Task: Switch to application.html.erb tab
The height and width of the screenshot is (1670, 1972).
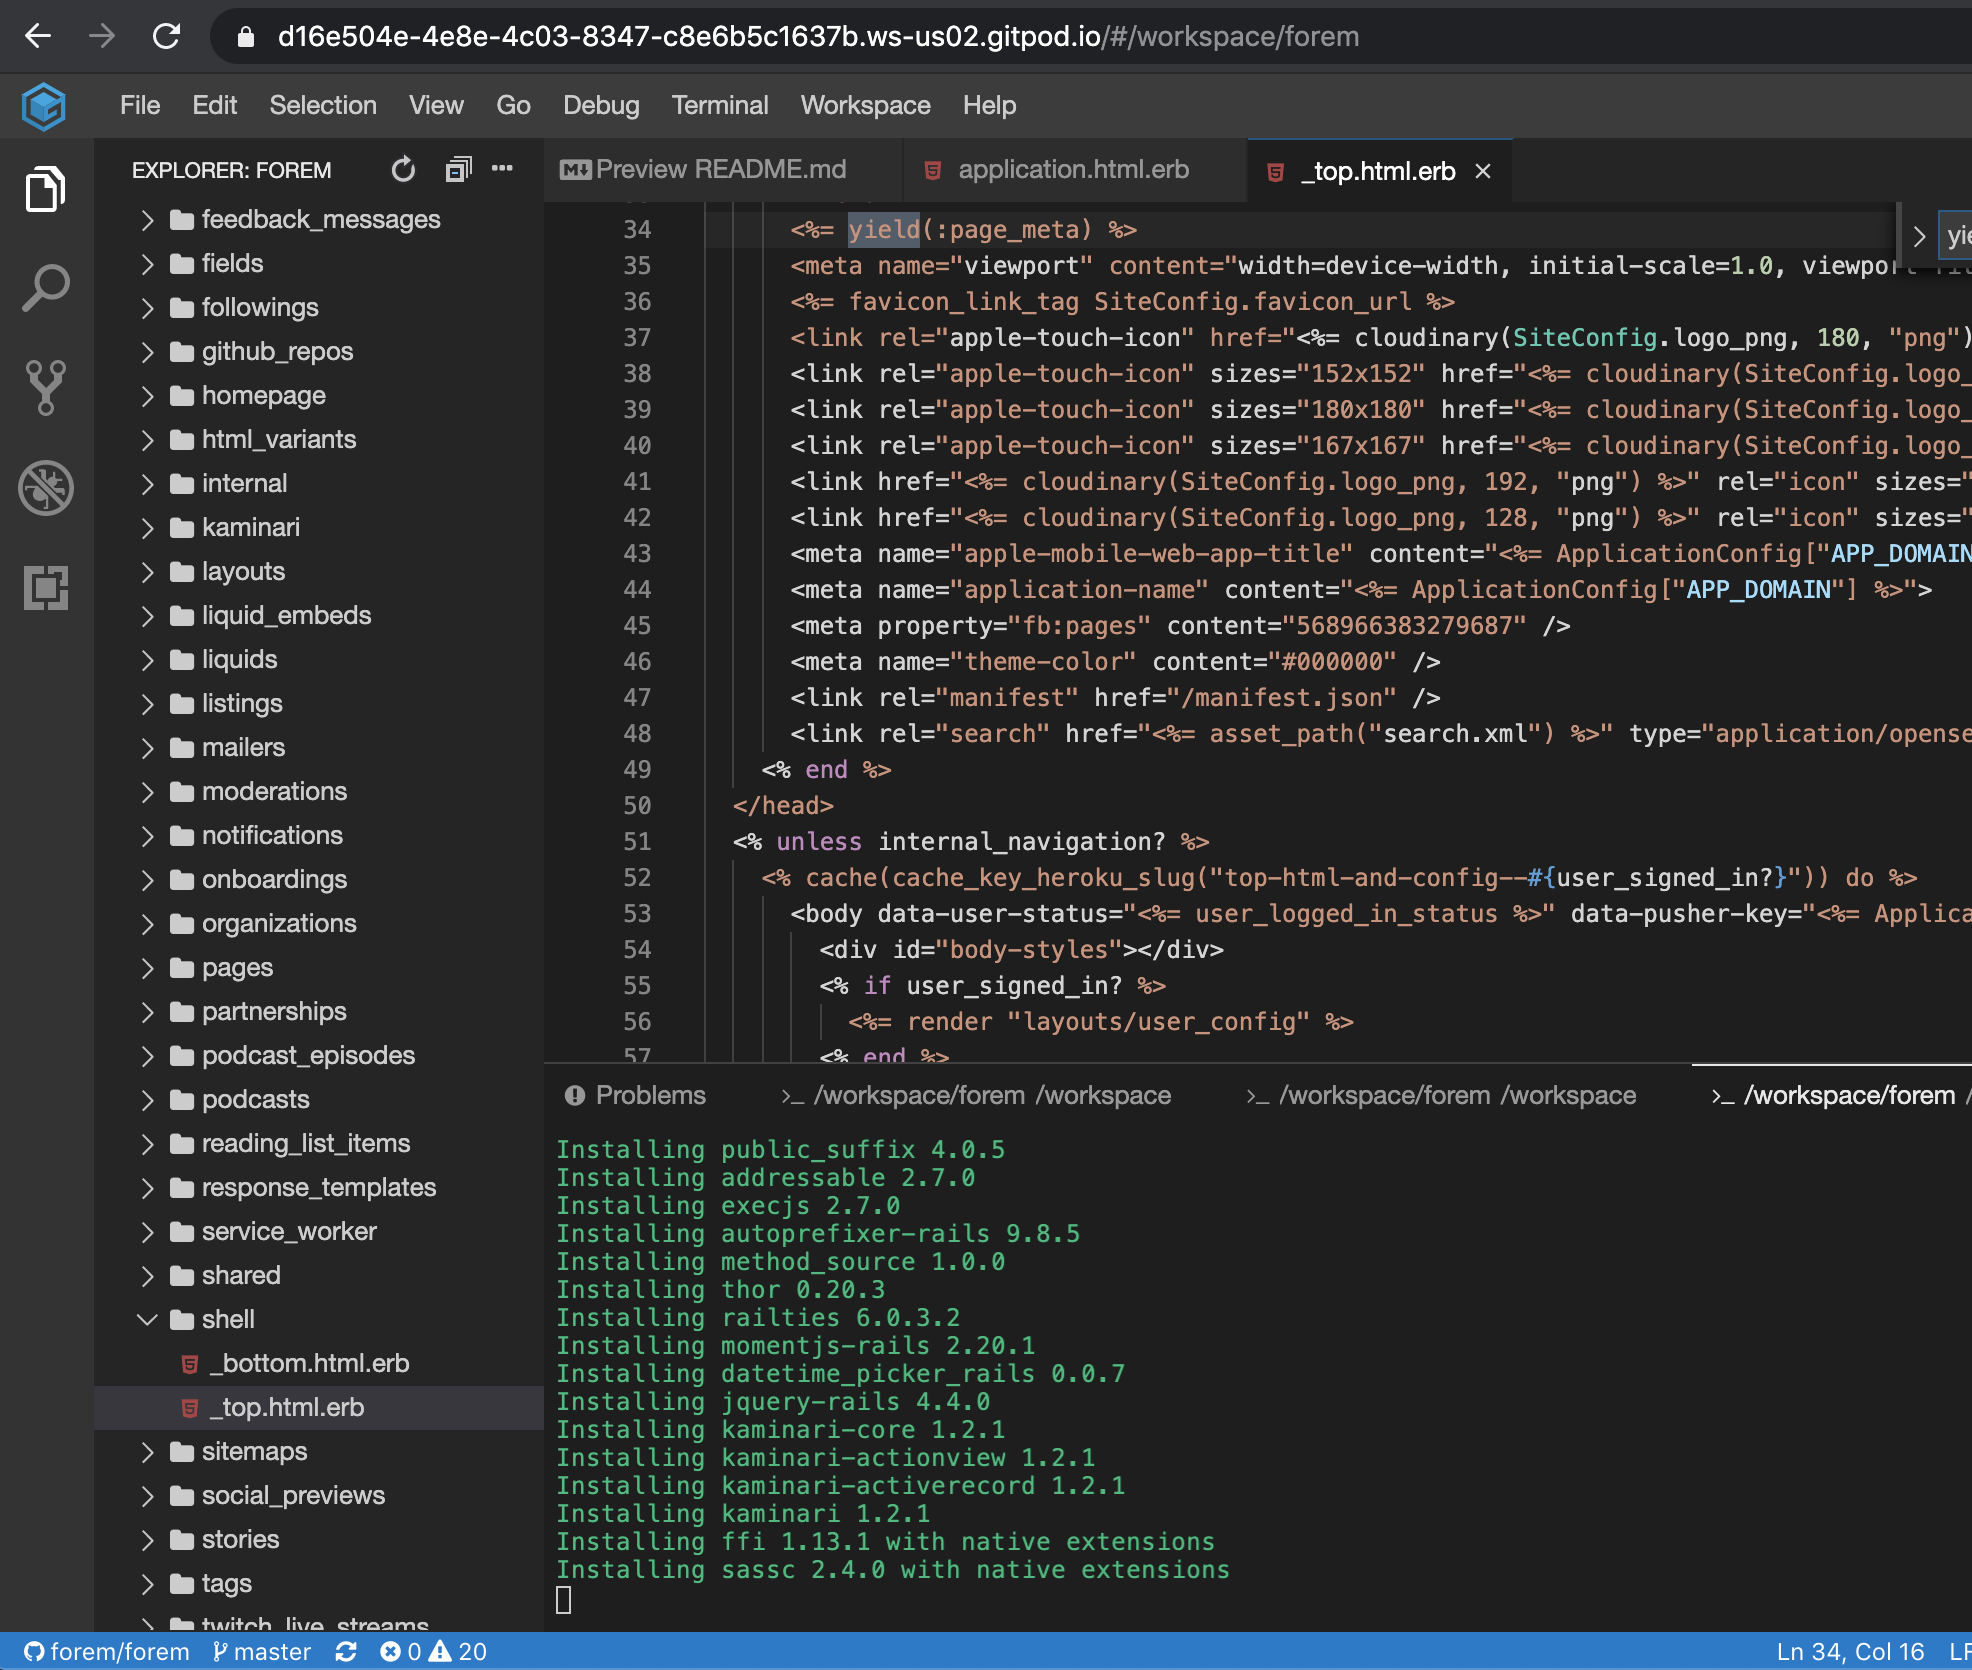Action: pos(1072,170)
